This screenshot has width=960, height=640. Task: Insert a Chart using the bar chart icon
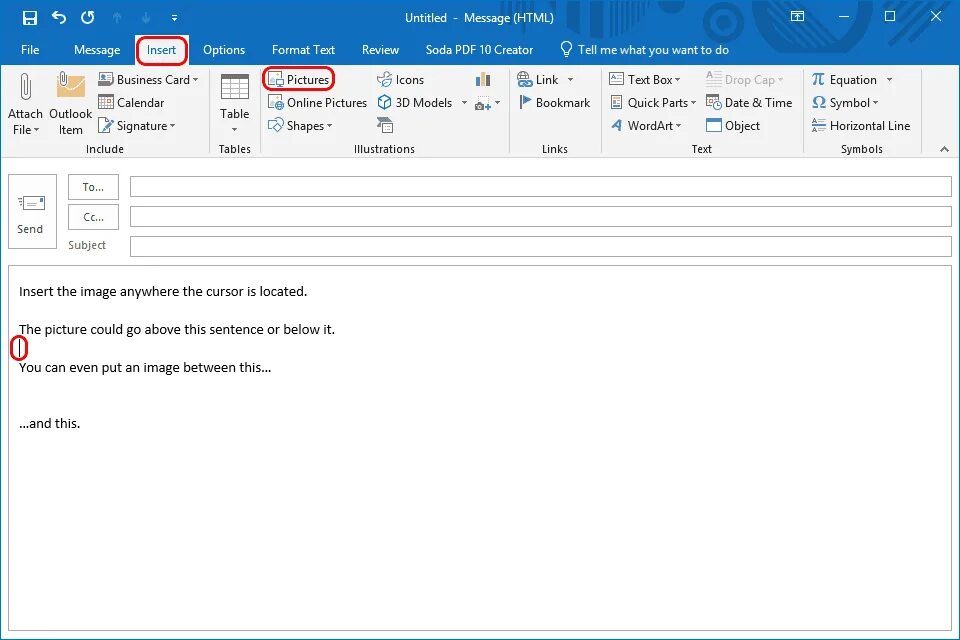[483, 80]
